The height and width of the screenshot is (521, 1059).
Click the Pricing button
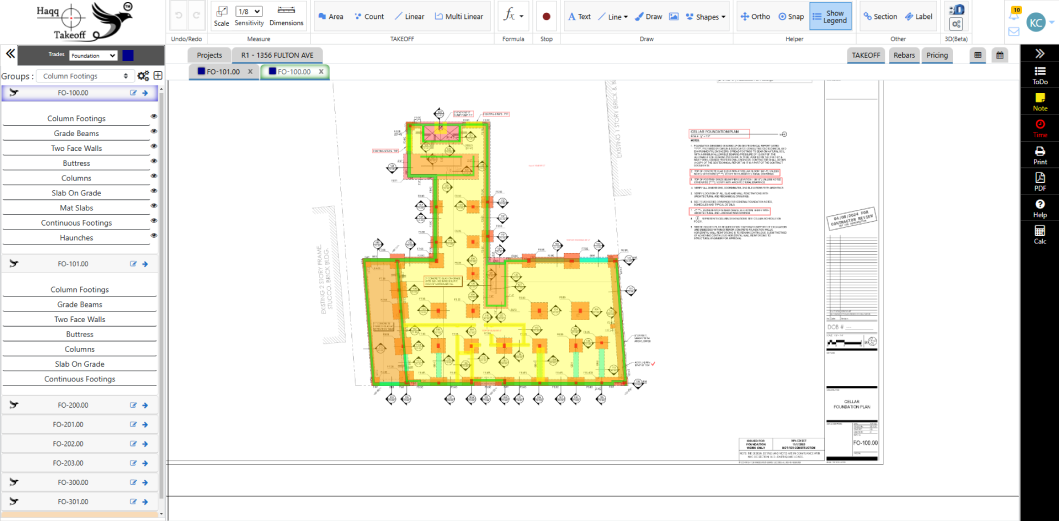tap(937, 55)
